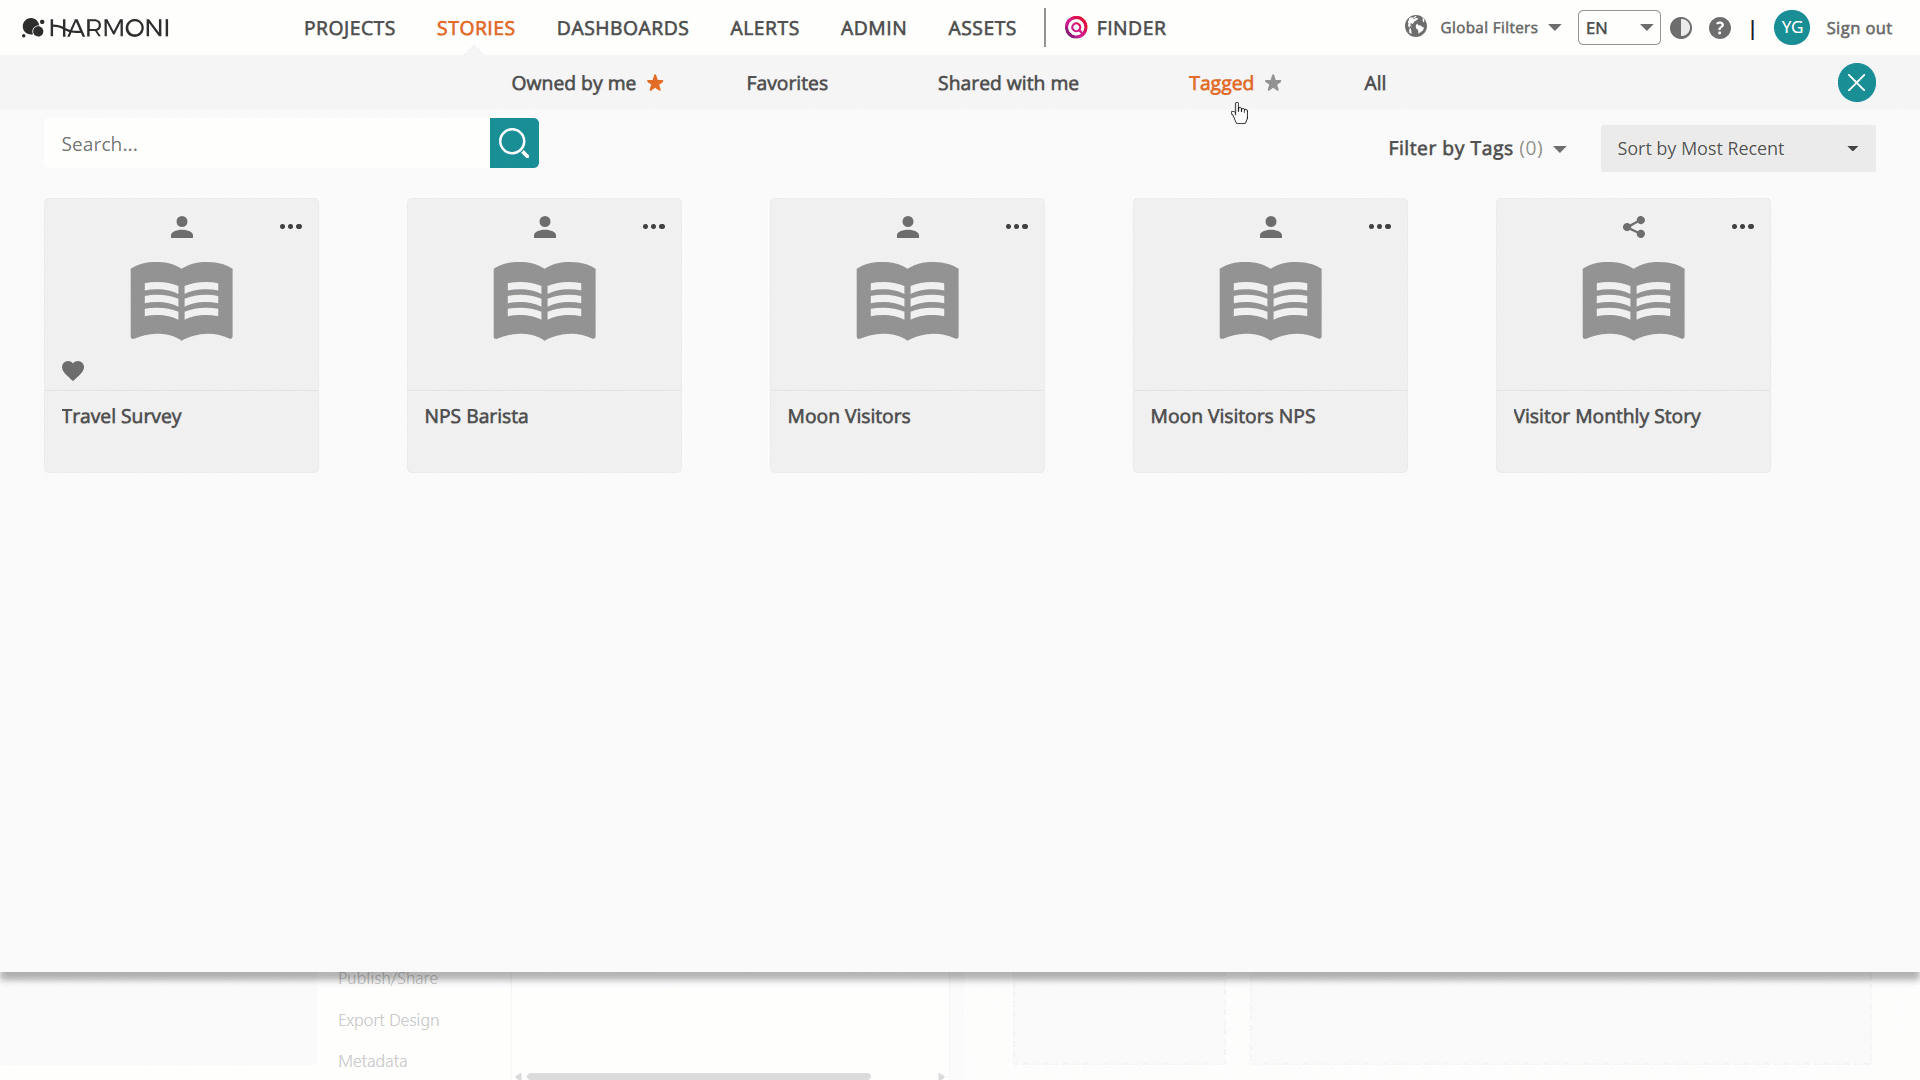The width and height of the screenshot is (1920, 1080).
Task: Open the EN language dropdown
Action: [1619, 28]
